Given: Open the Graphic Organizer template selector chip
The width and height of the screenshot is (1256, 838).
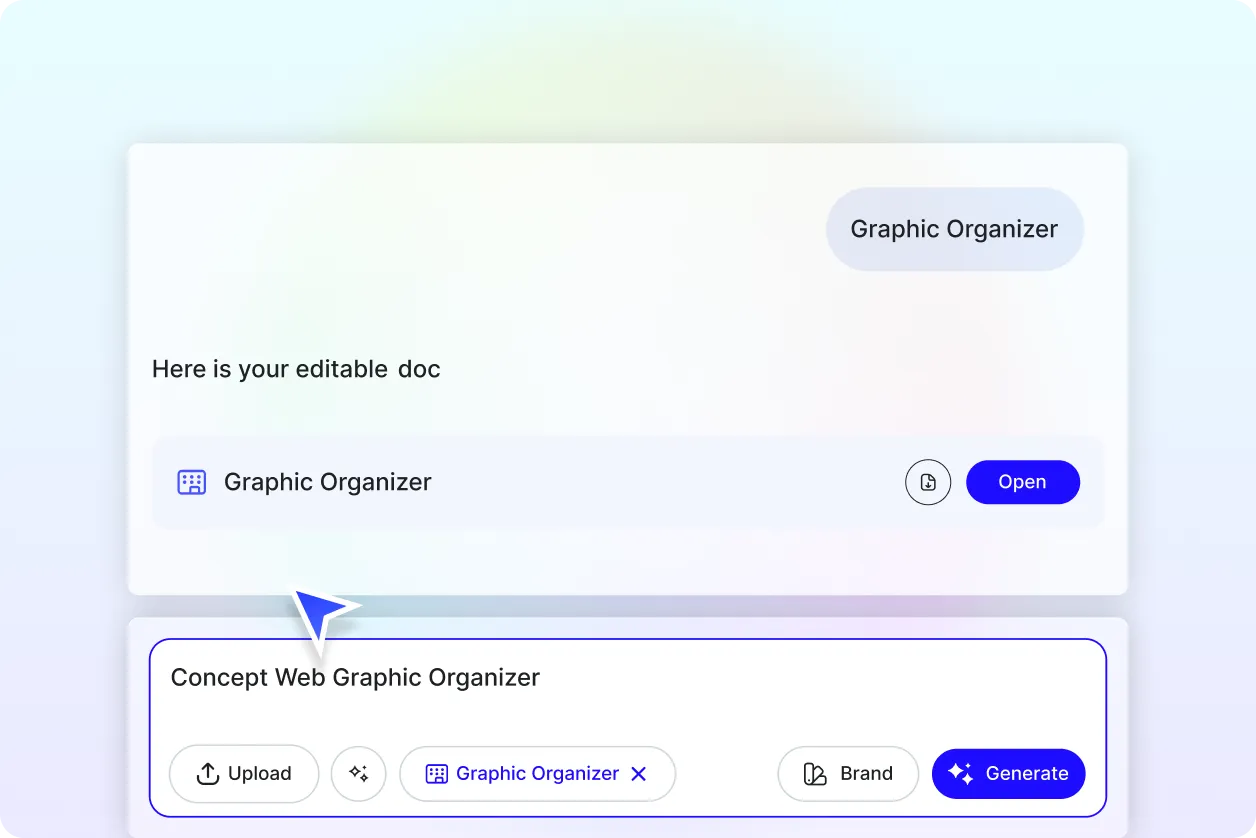Looking at the screenshot, I should click(x=537, y=773).
